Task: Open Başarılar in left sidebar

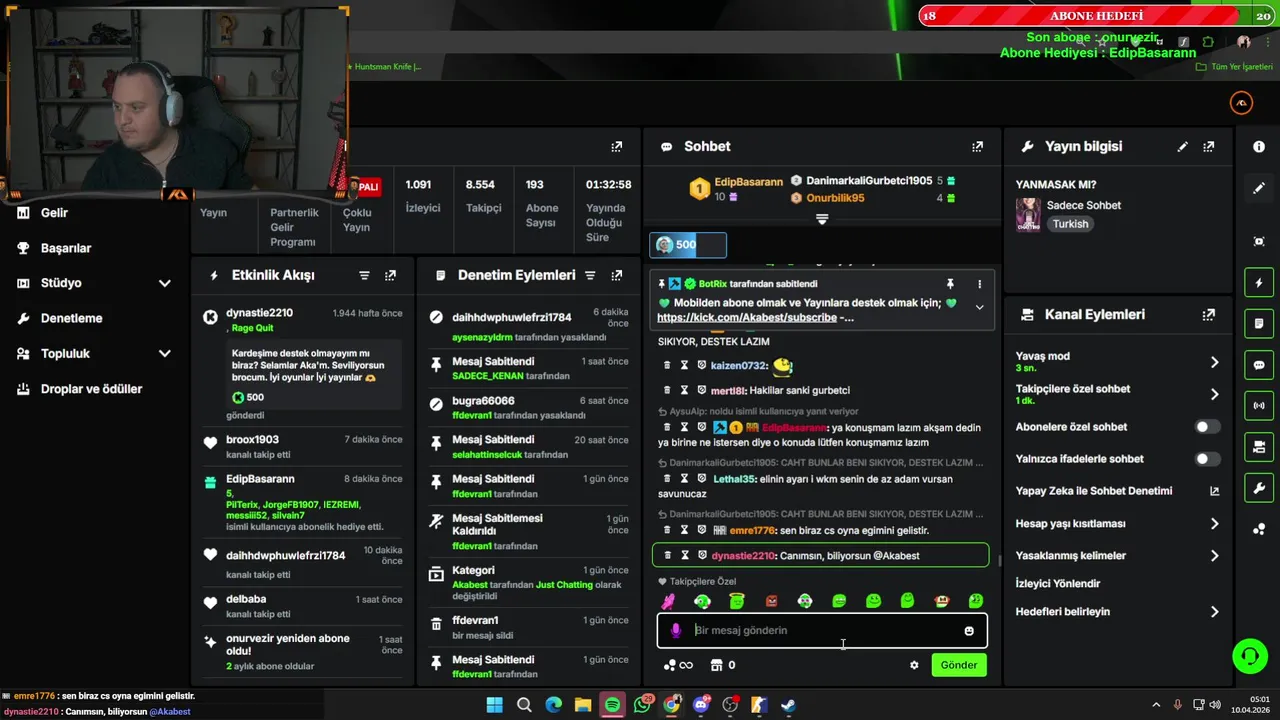Action: coord(66,248)
